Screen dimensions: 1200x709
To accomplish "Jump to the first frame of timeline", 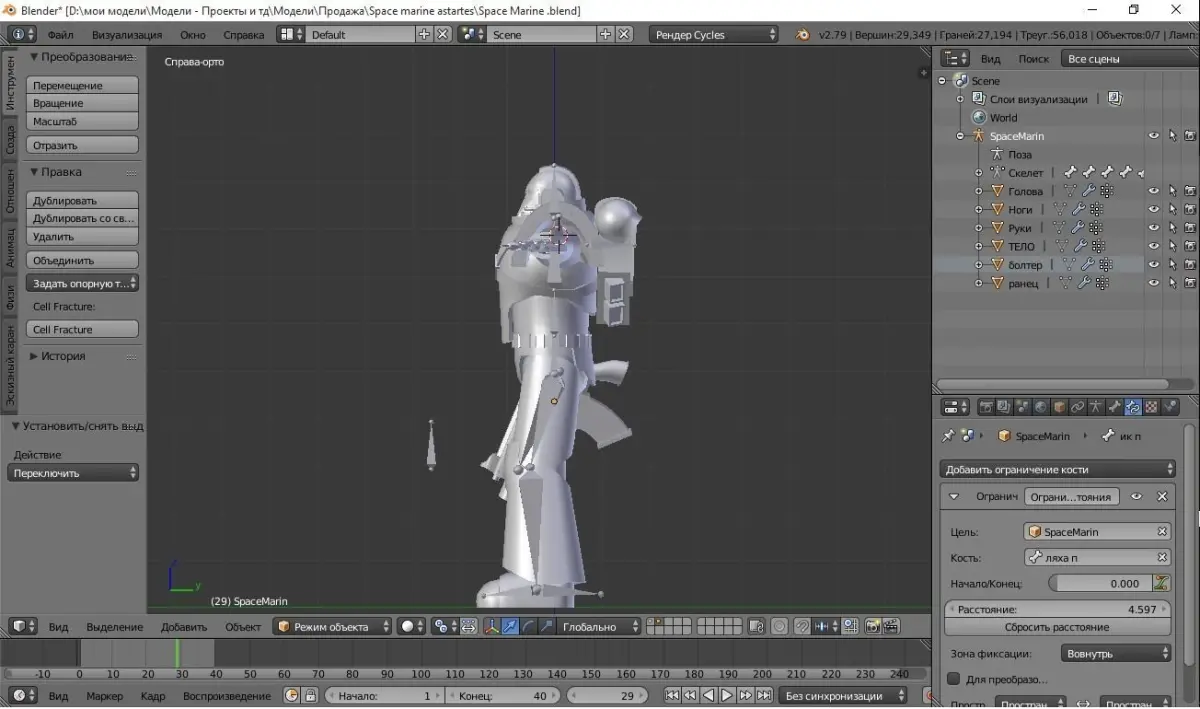I will [x=672, y=695].
